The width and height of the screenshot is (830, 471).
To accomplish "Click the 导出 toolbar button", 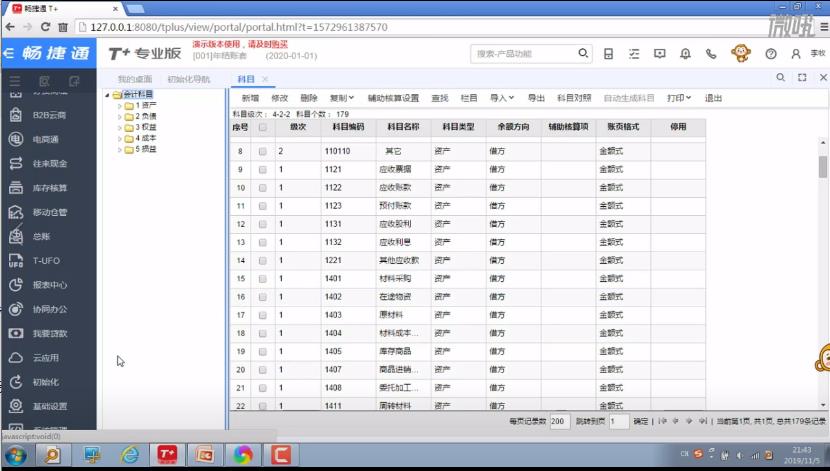I will coord(536,98).
